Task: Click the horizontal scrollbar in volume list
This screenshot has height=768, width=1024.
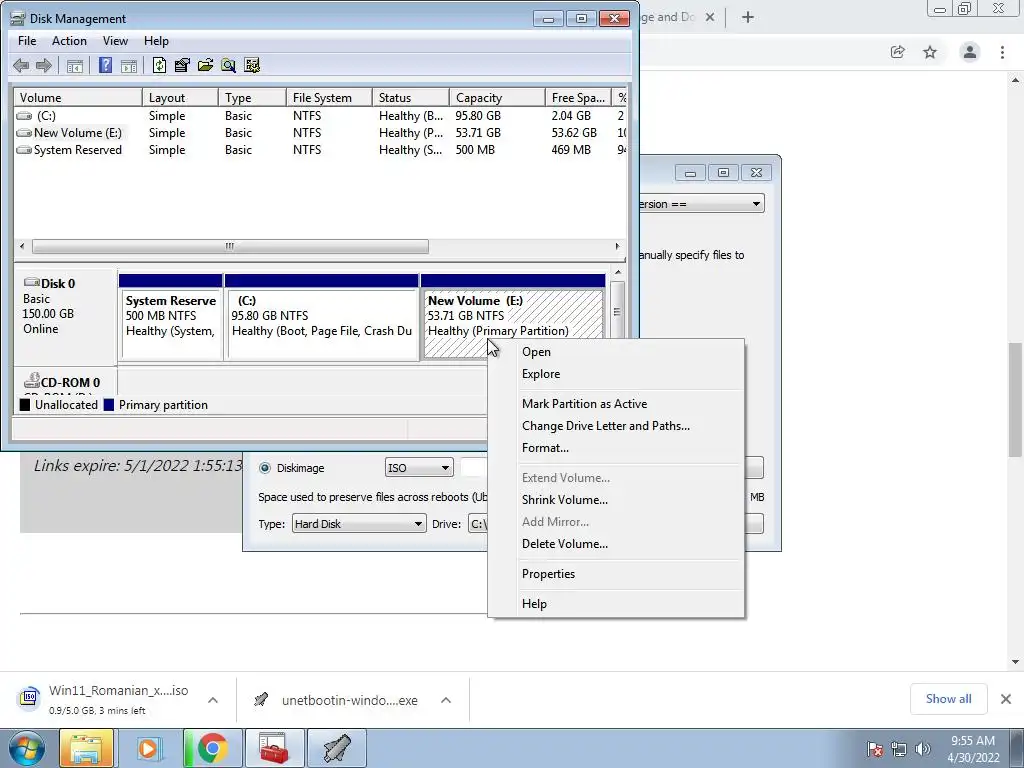Action: [230, 246]
